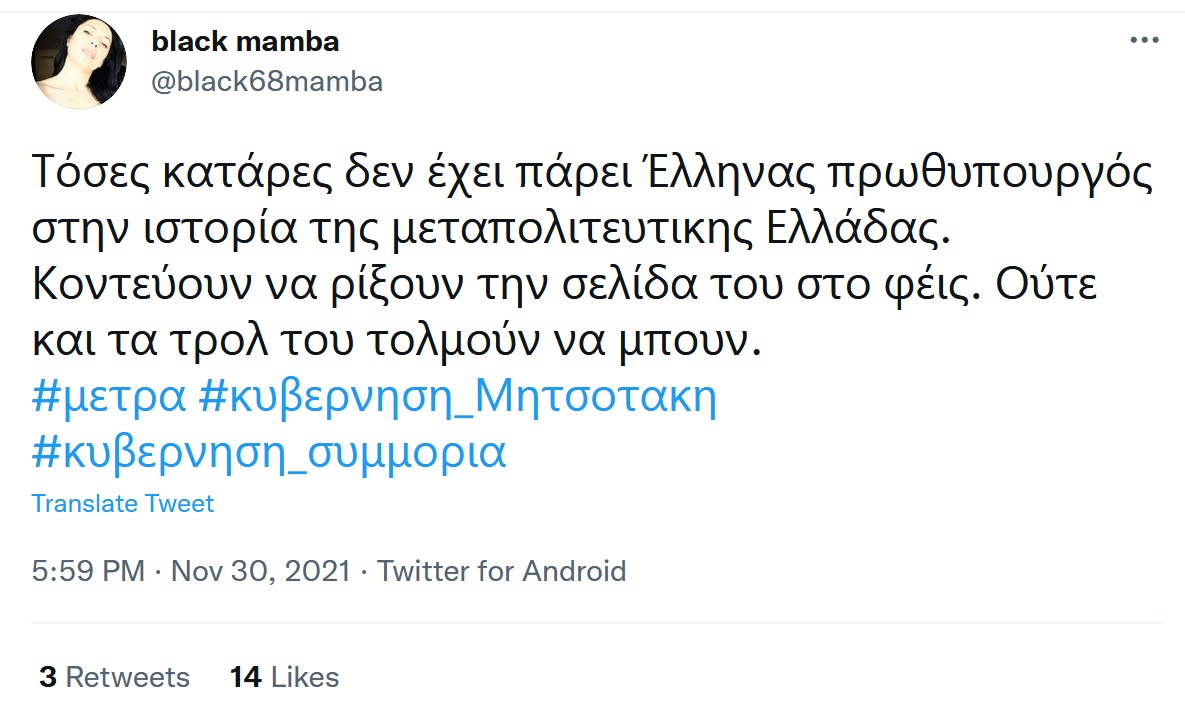The image size is (1185, 714).
Task: Click the Nov 30, 2021 date
Action: pyautogui.click(x=261, y=571)
